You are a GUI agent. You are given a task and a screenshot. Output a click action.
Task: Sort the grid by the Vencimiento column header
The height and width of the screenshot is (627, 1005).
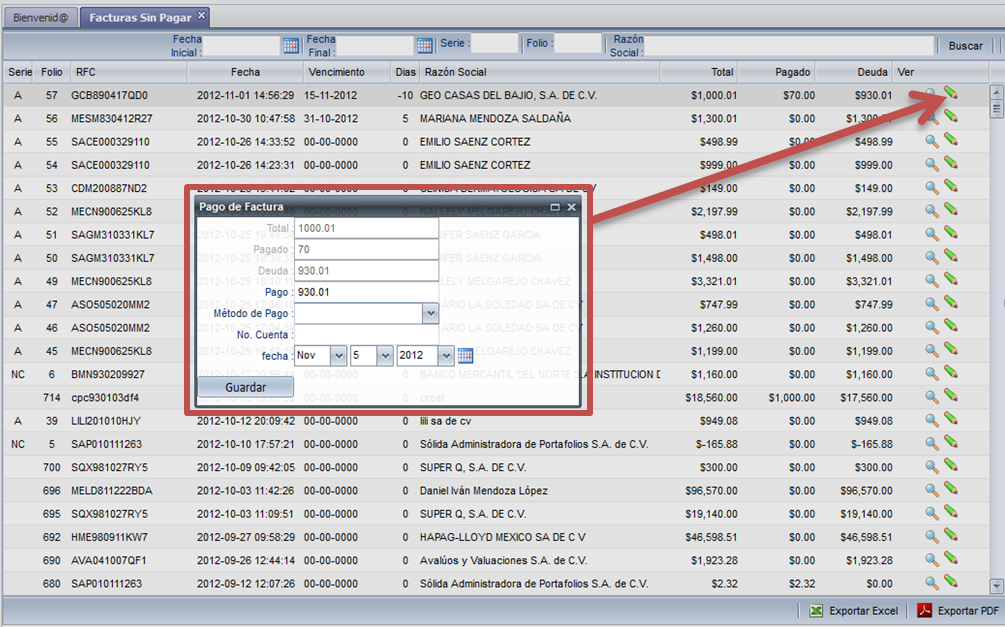[x=336, y=72]
